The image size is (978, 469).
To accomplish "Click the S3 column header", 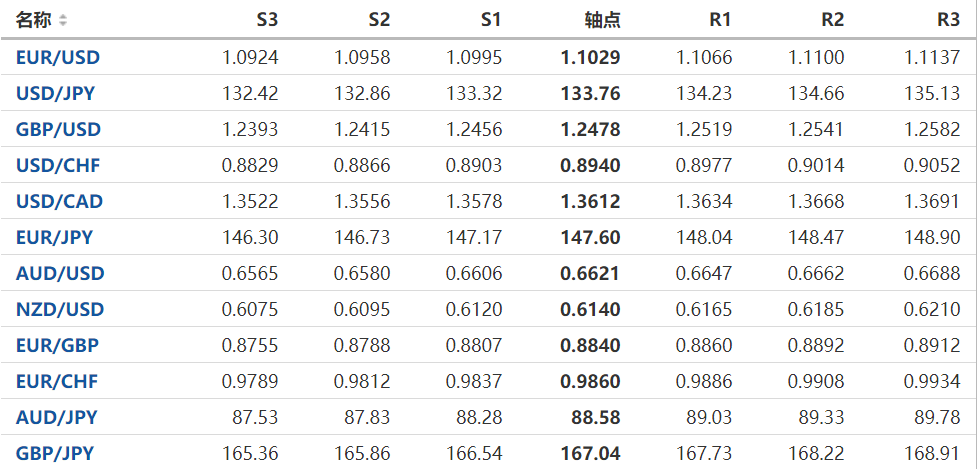I will click(267, 20).
